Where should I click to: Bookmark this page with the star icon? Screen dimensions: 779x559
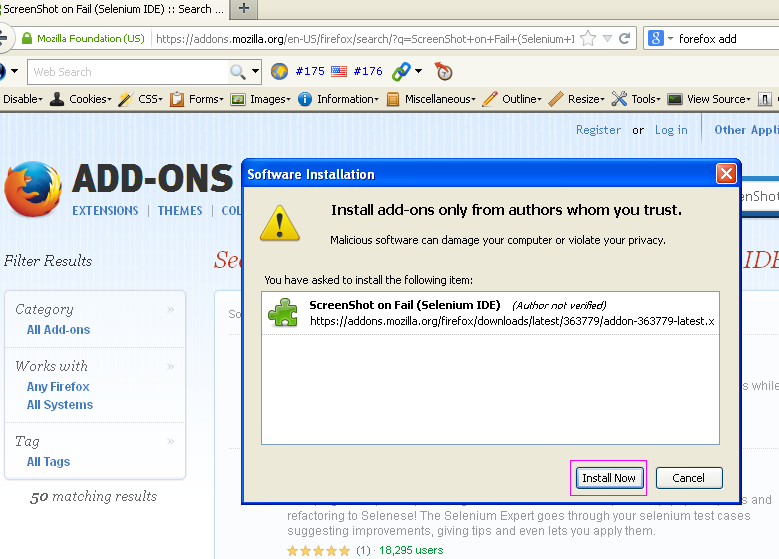click(588, 39)
